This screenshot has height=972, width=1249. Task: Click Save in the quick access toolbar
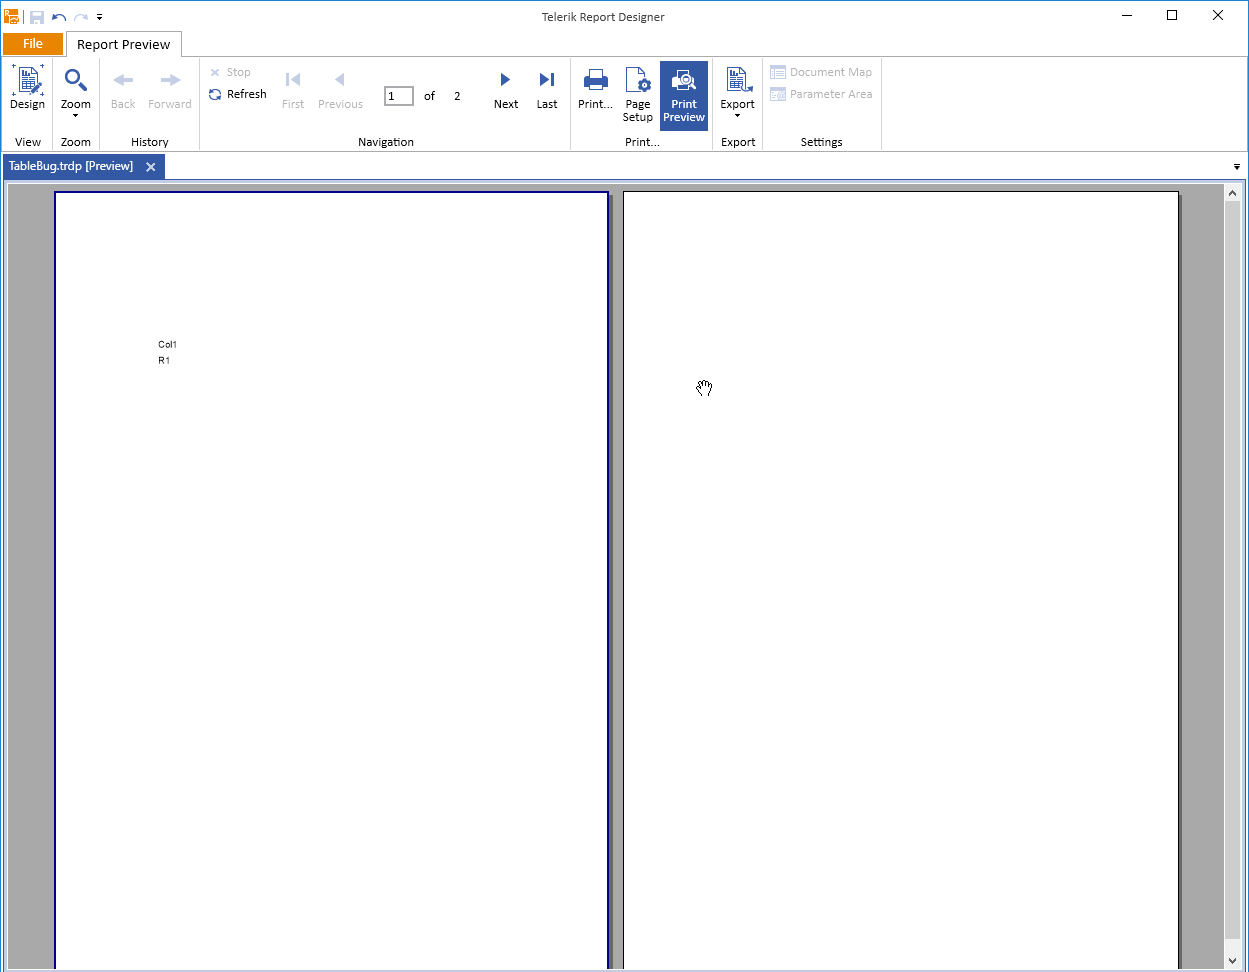click(37, 17)
